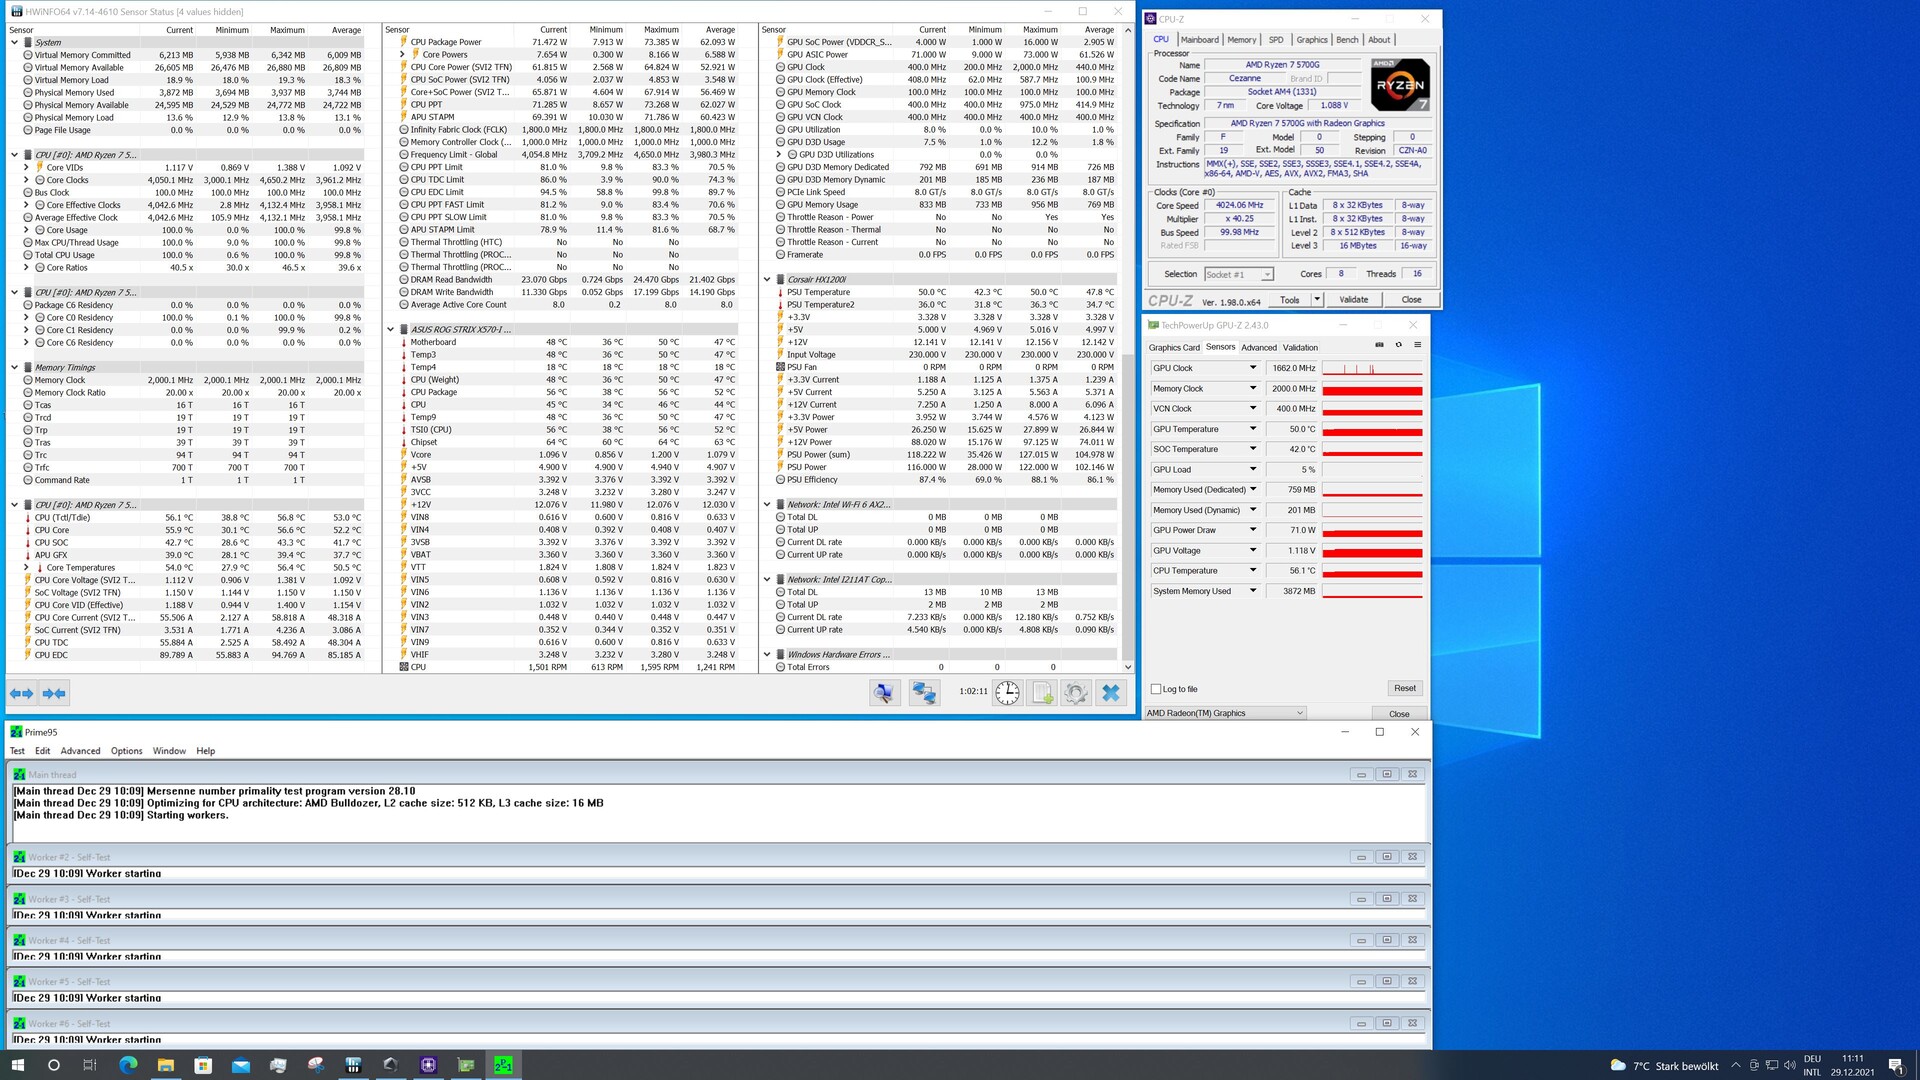Open CPU-Z Tools dropdown arrow
The height and width of the screenshot is (1080, 1920).
1317,300
